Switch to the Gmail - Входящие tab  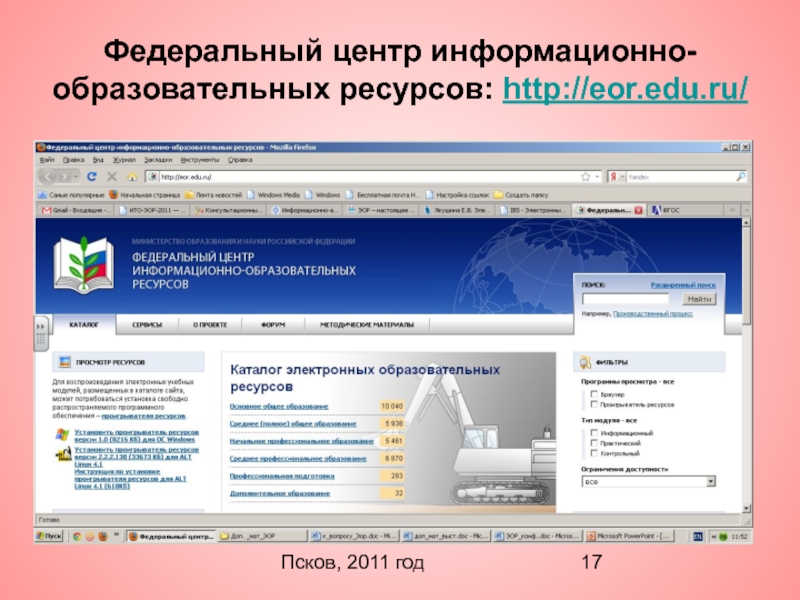(76, 210)
